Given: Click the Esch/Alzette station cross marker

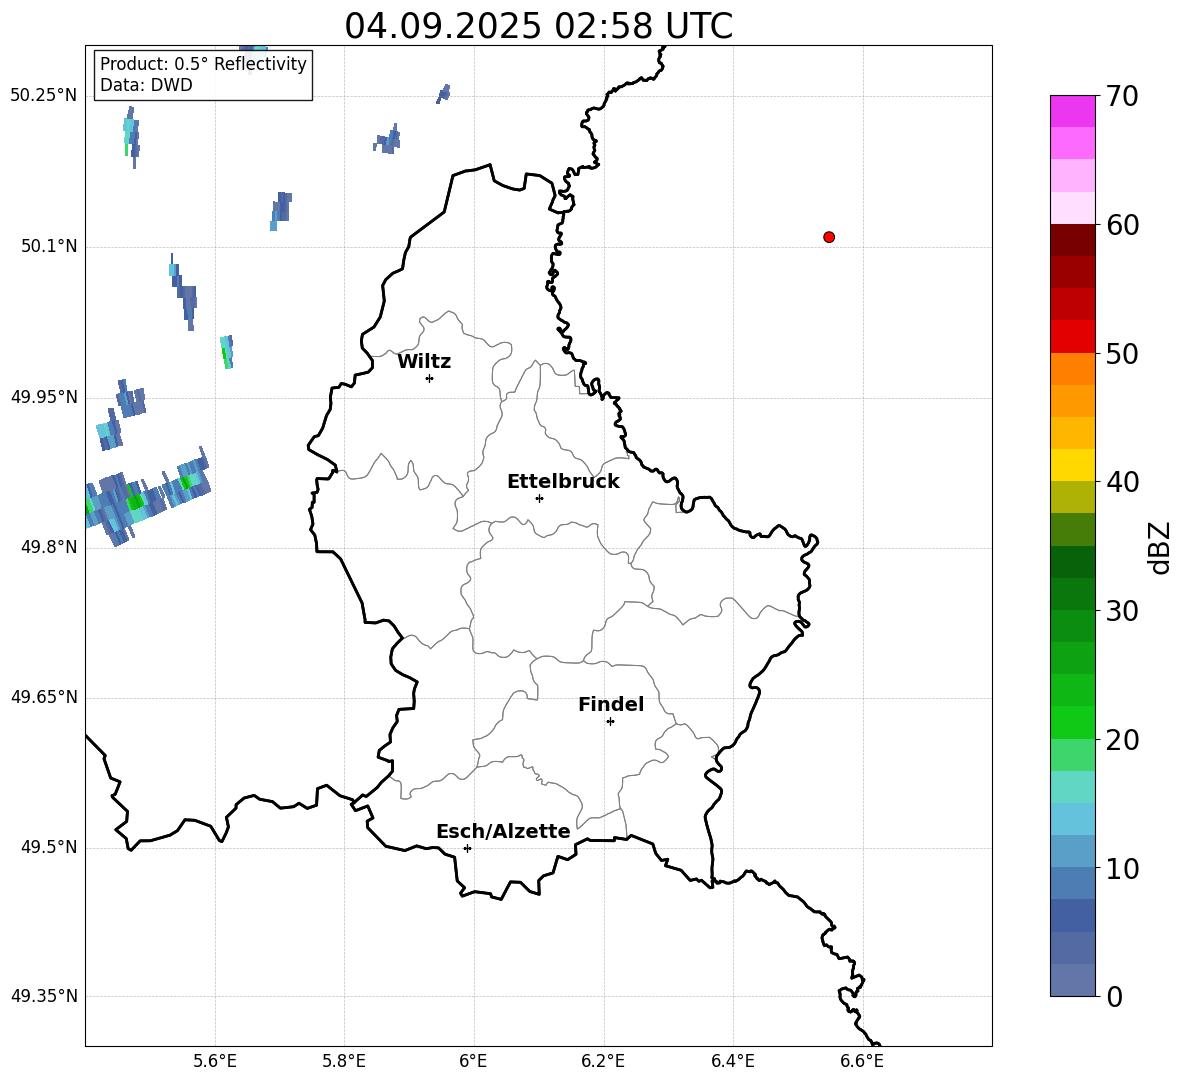Looking at the screenshot, I should coord(467,848).
